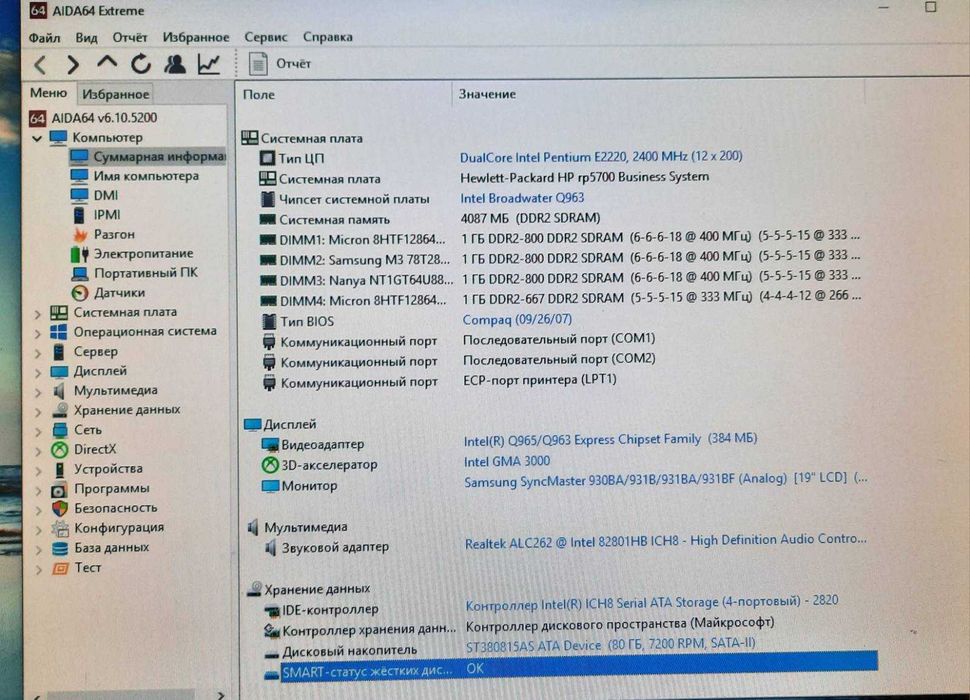Open the Файл menu
Screen dimensions: 970x700
[45, 38]
